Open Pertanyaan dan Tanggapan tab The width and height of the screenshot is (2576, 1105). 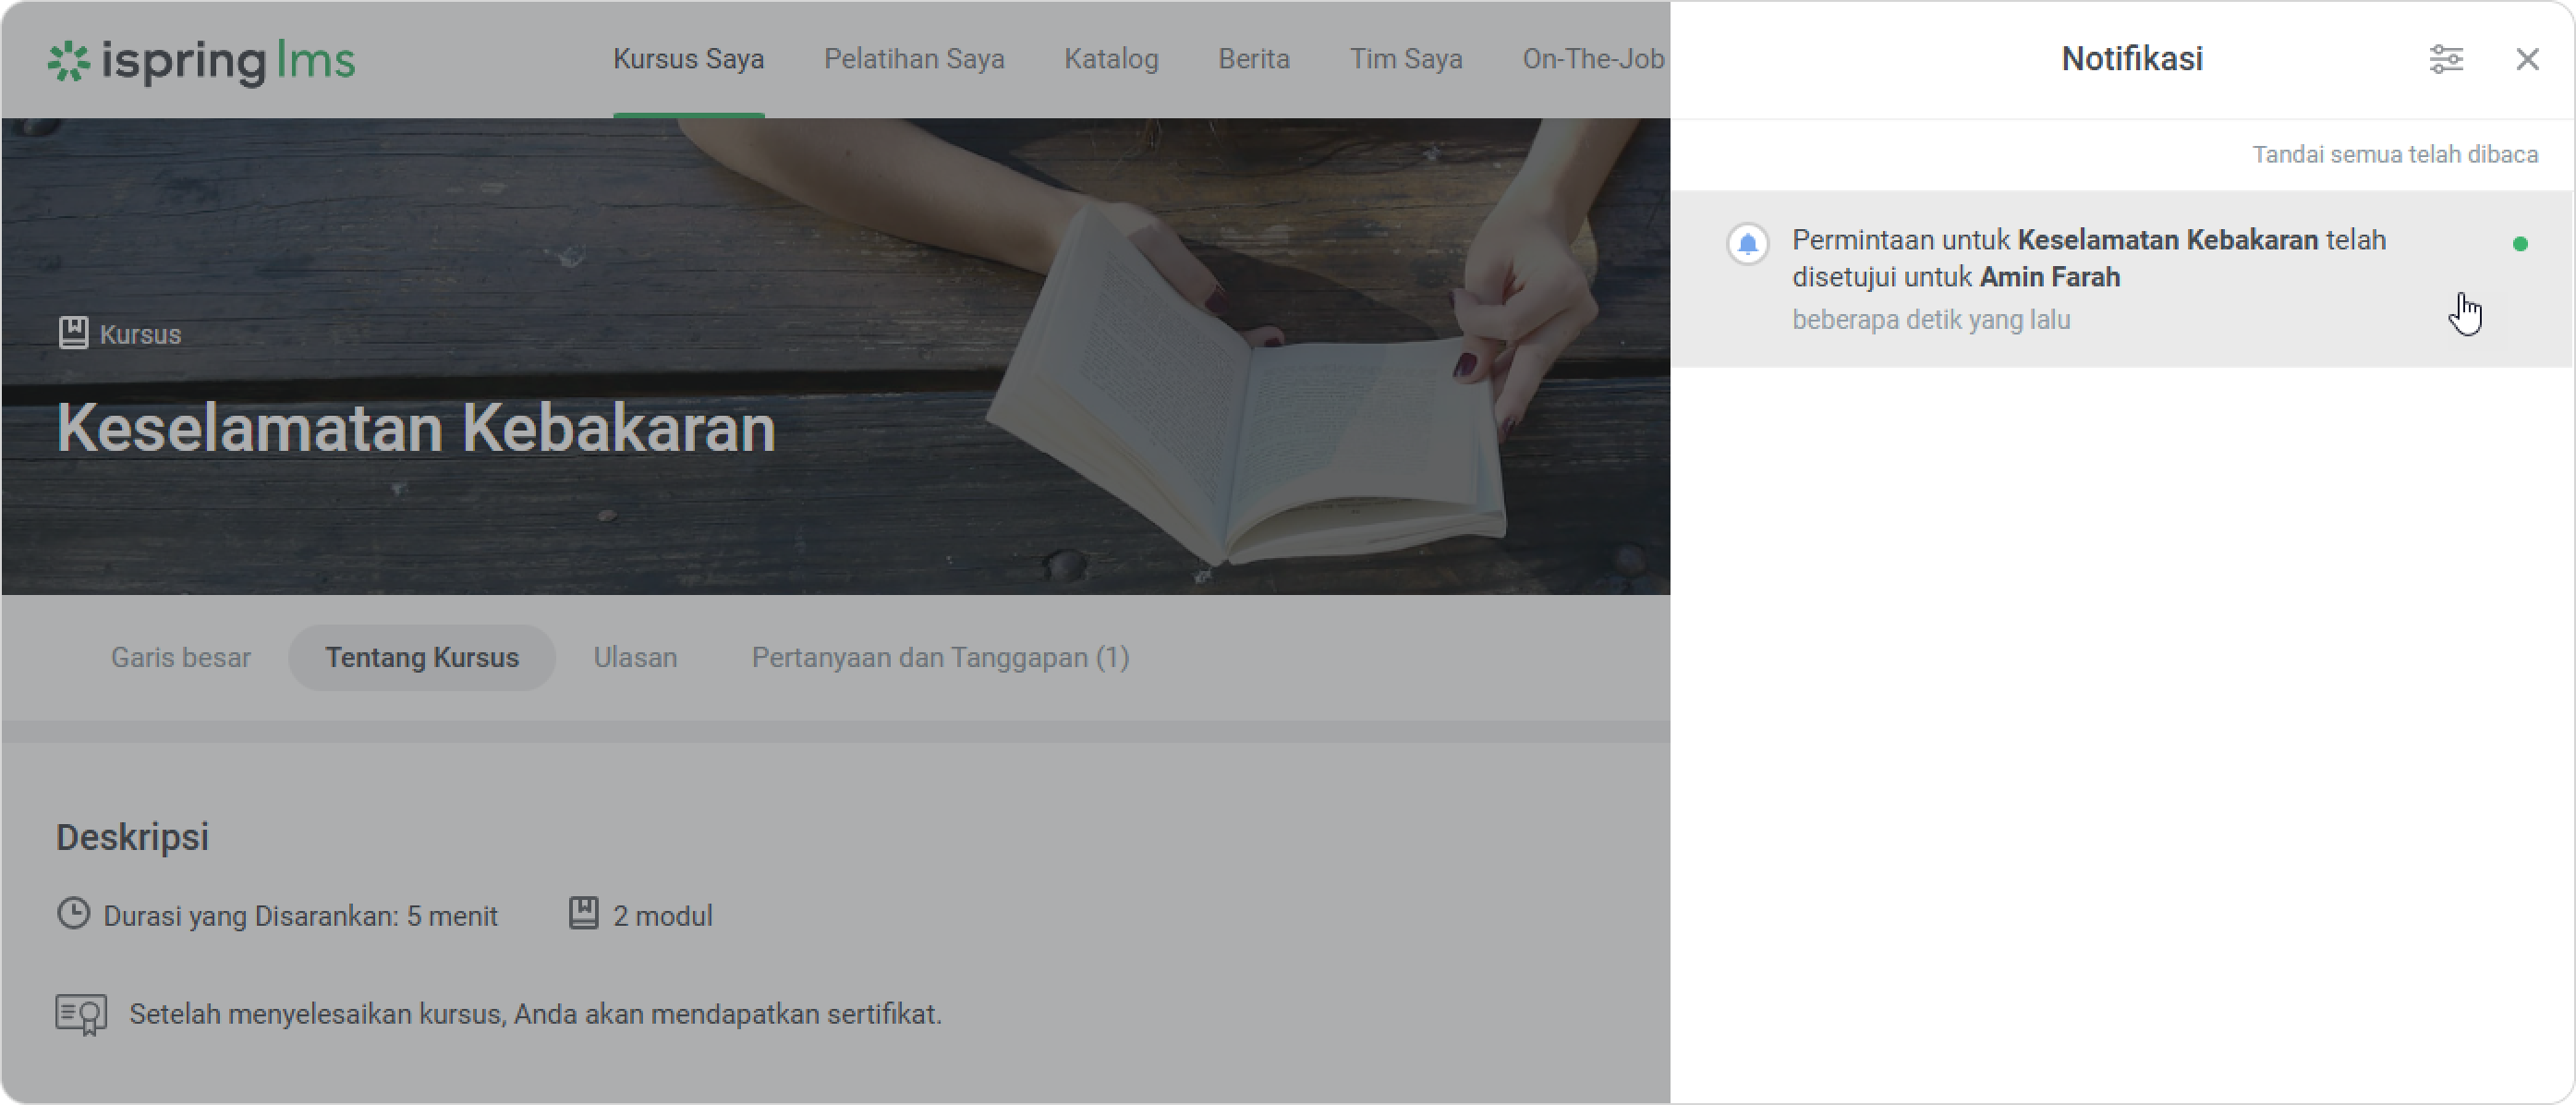pos(940,658)
